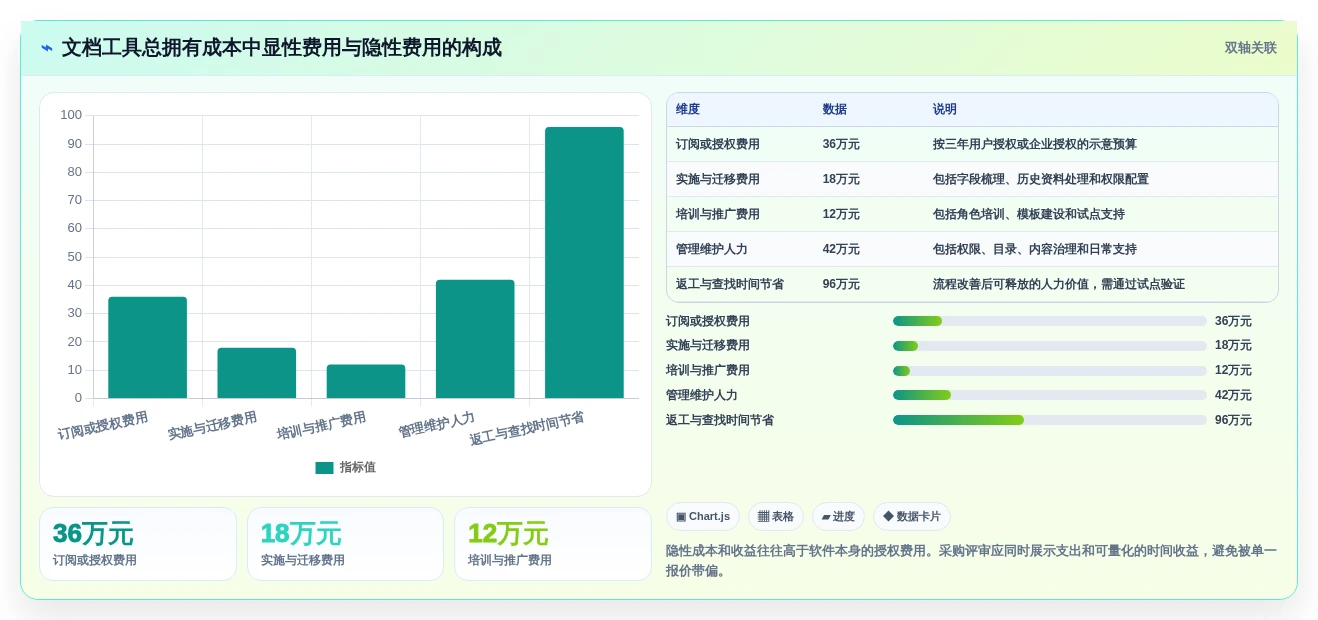This screenshot has width=1318, height=620.
Task: Click the 管理维护人力 x-axis label
Action: [436, 425]
